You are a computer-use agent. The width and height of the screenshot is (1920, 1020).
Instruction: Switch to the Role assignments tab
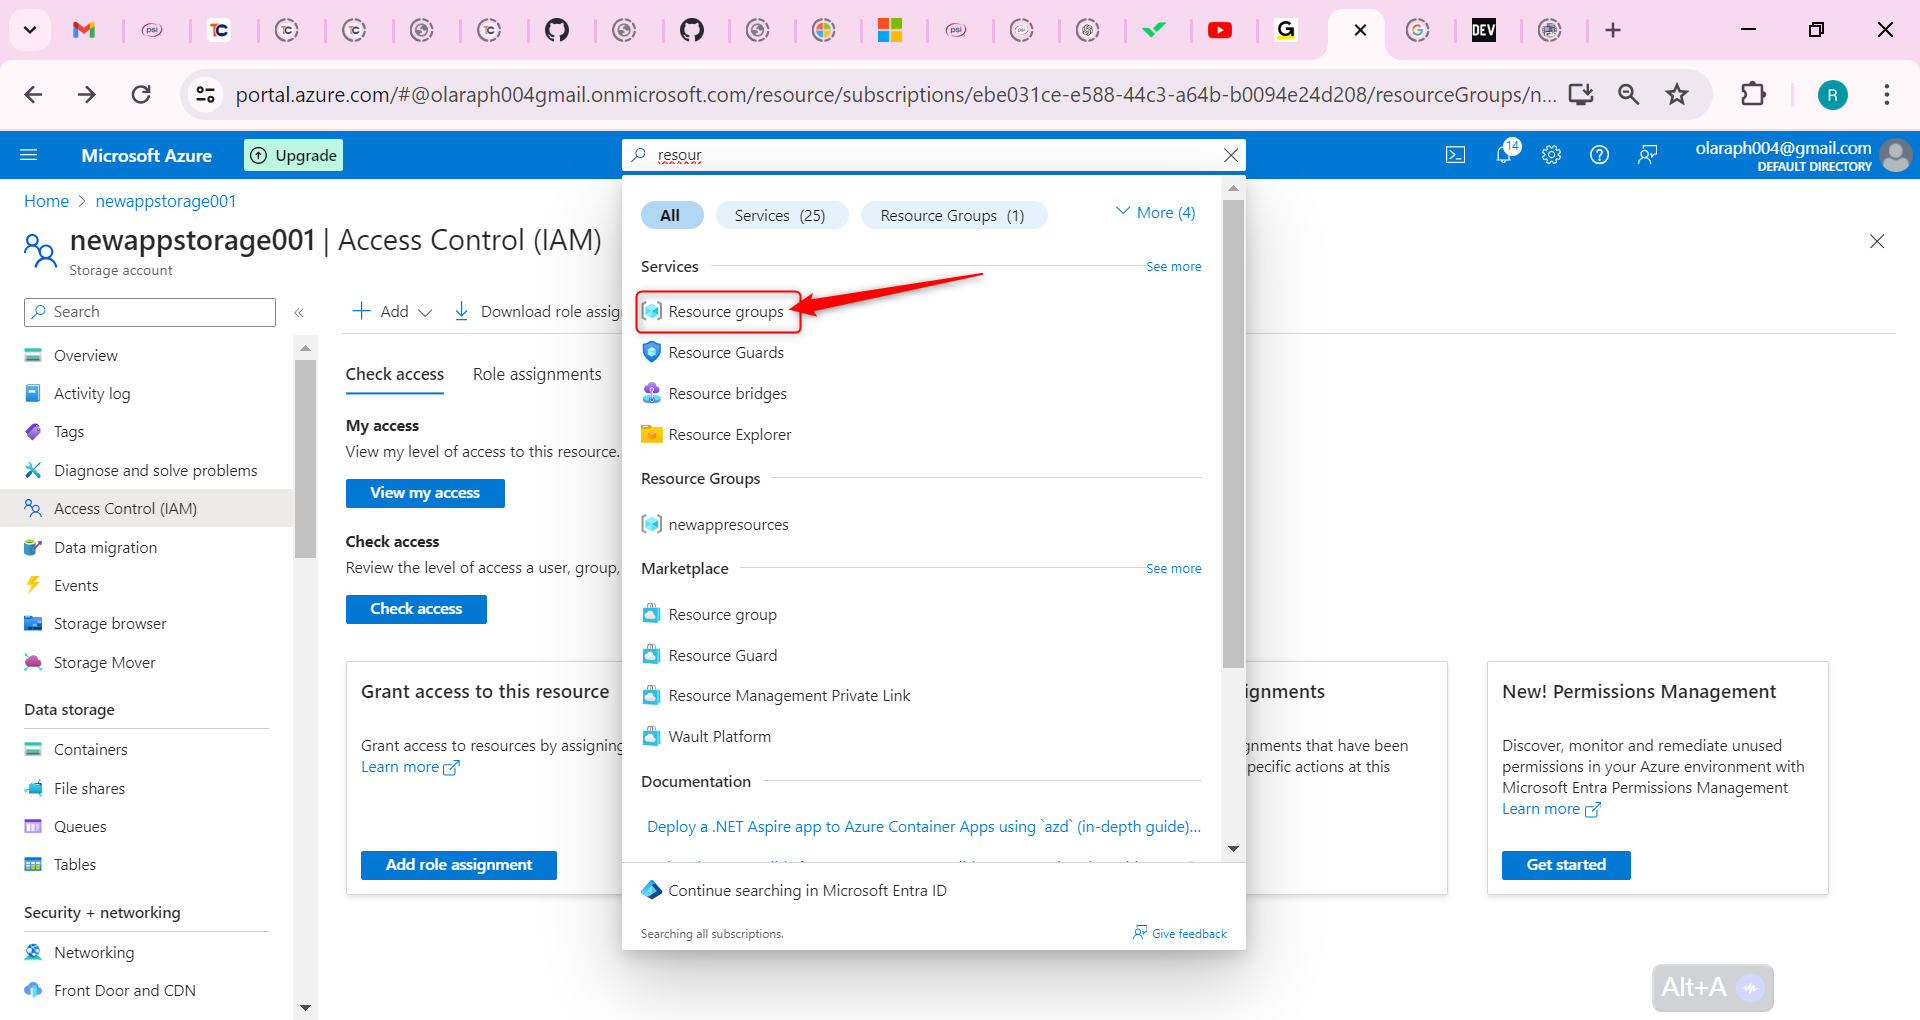tap(537, 373)
